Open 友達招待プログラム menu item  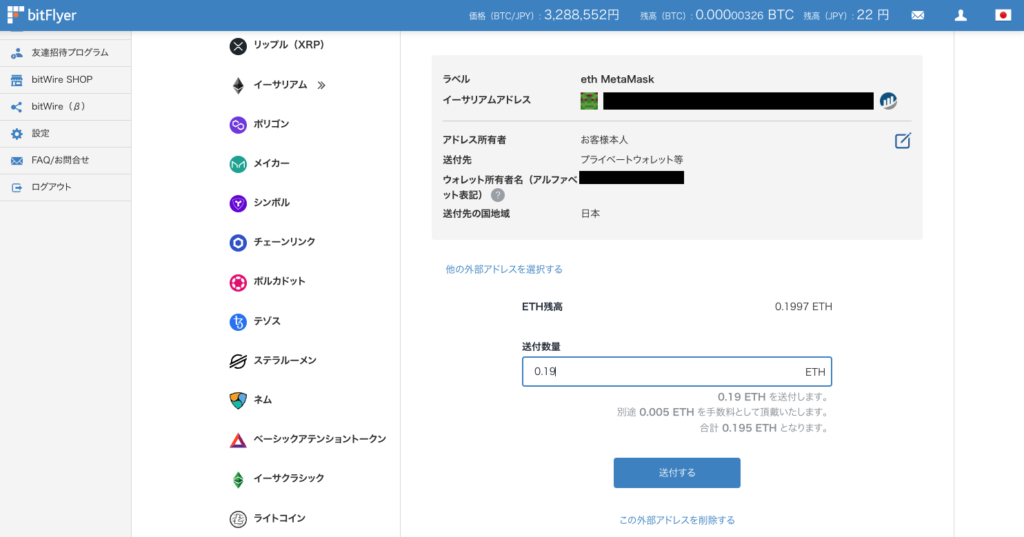coord(65,53)
